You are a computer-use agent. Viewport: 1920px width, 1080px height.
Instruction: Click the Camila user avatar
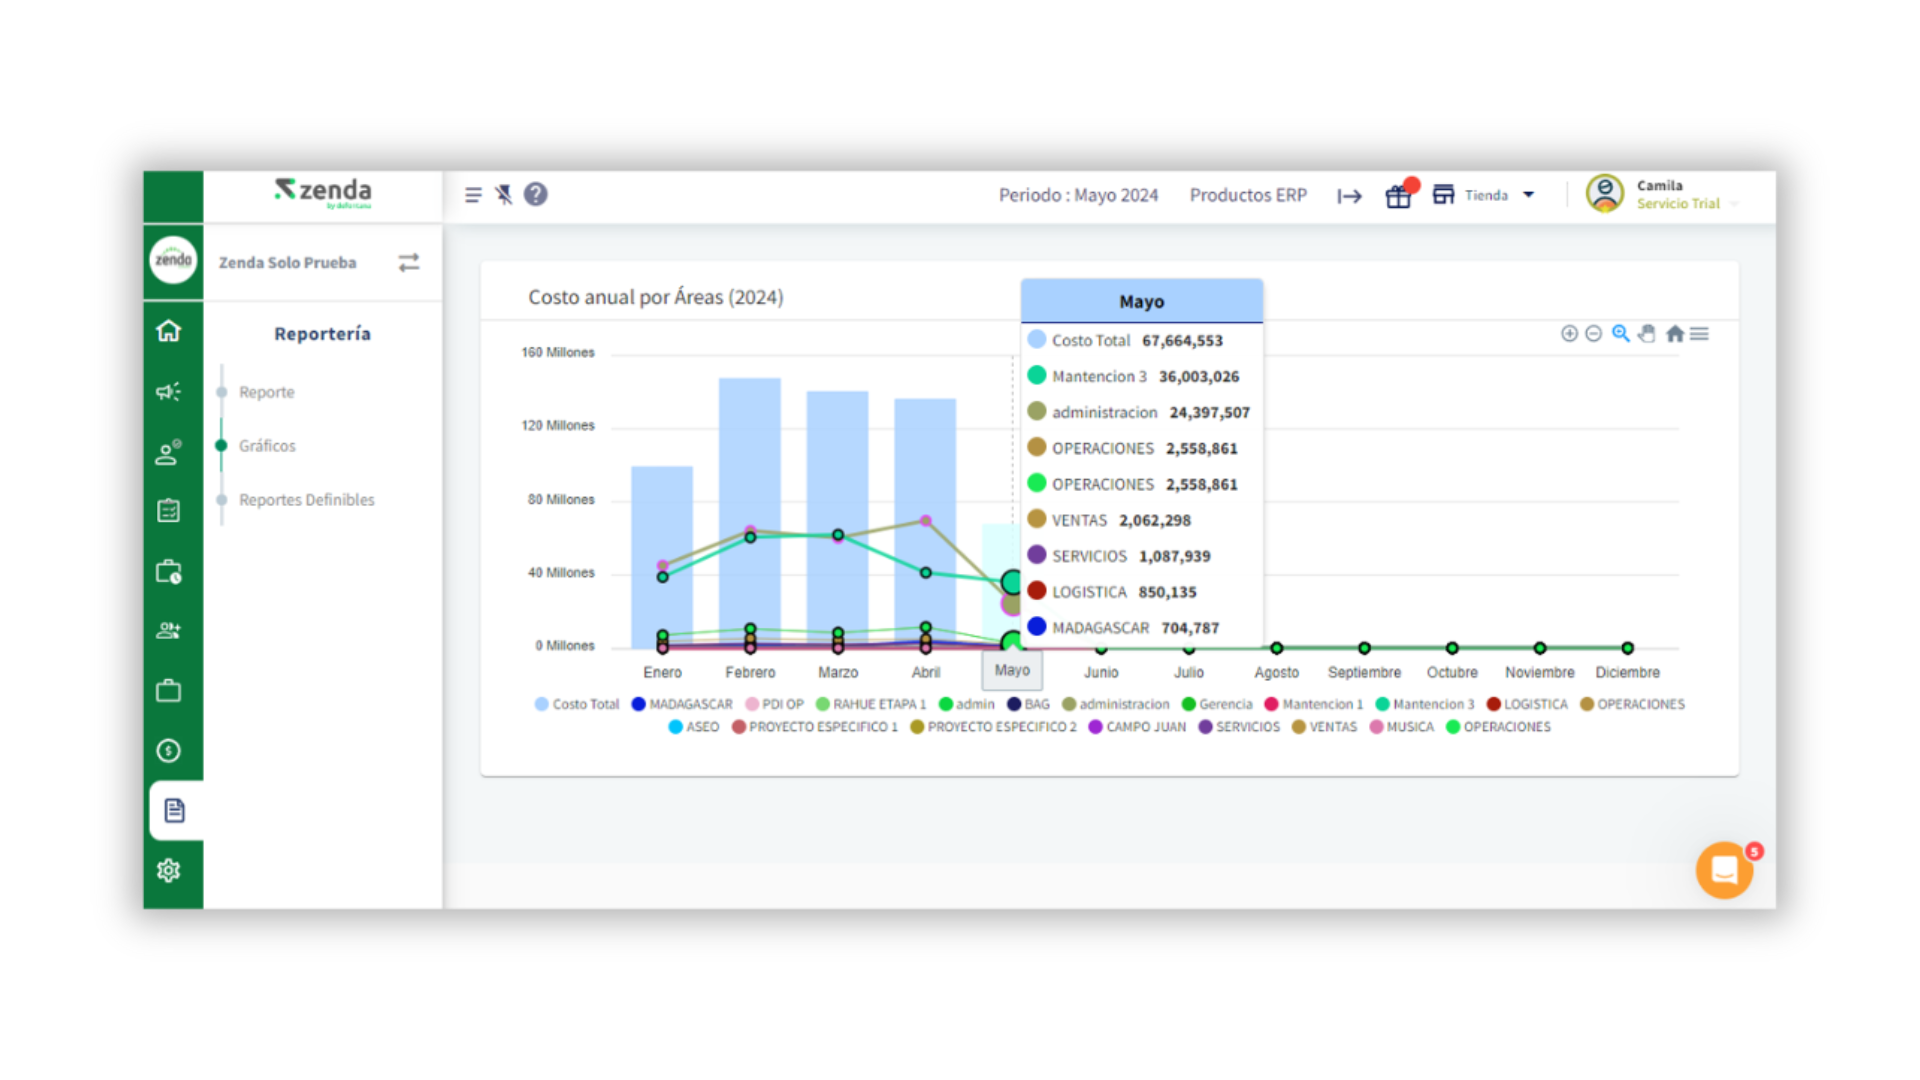click(1605, 193)
